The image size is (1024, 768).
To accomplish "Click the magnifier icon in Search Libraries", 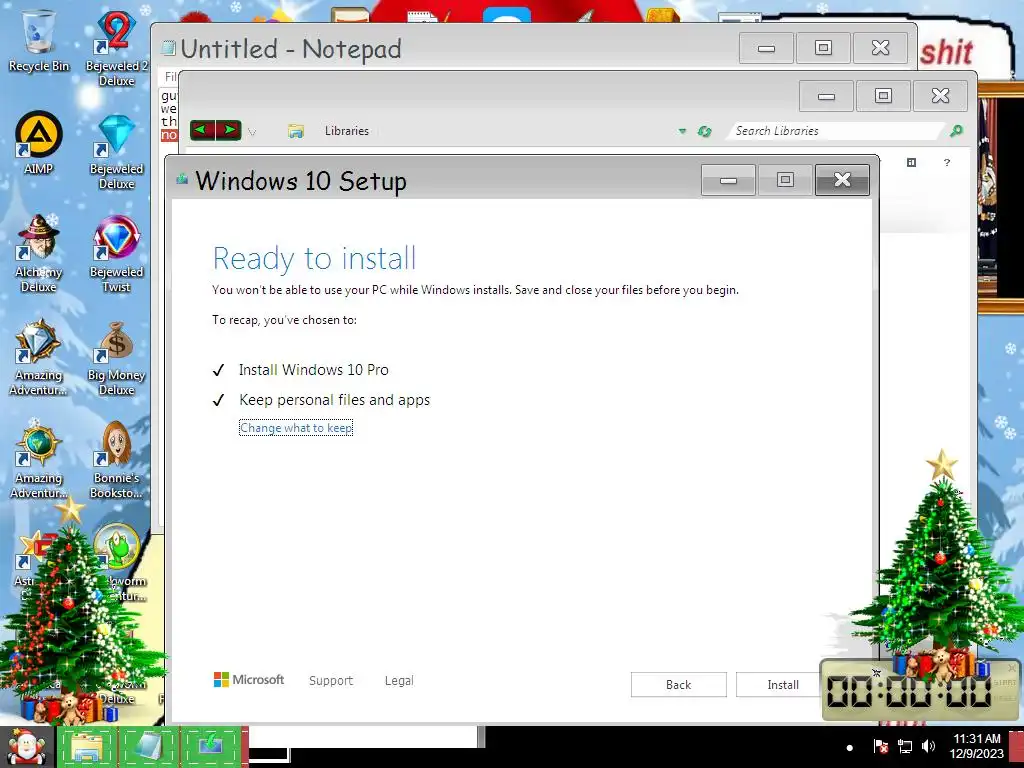I will [955, 131].
